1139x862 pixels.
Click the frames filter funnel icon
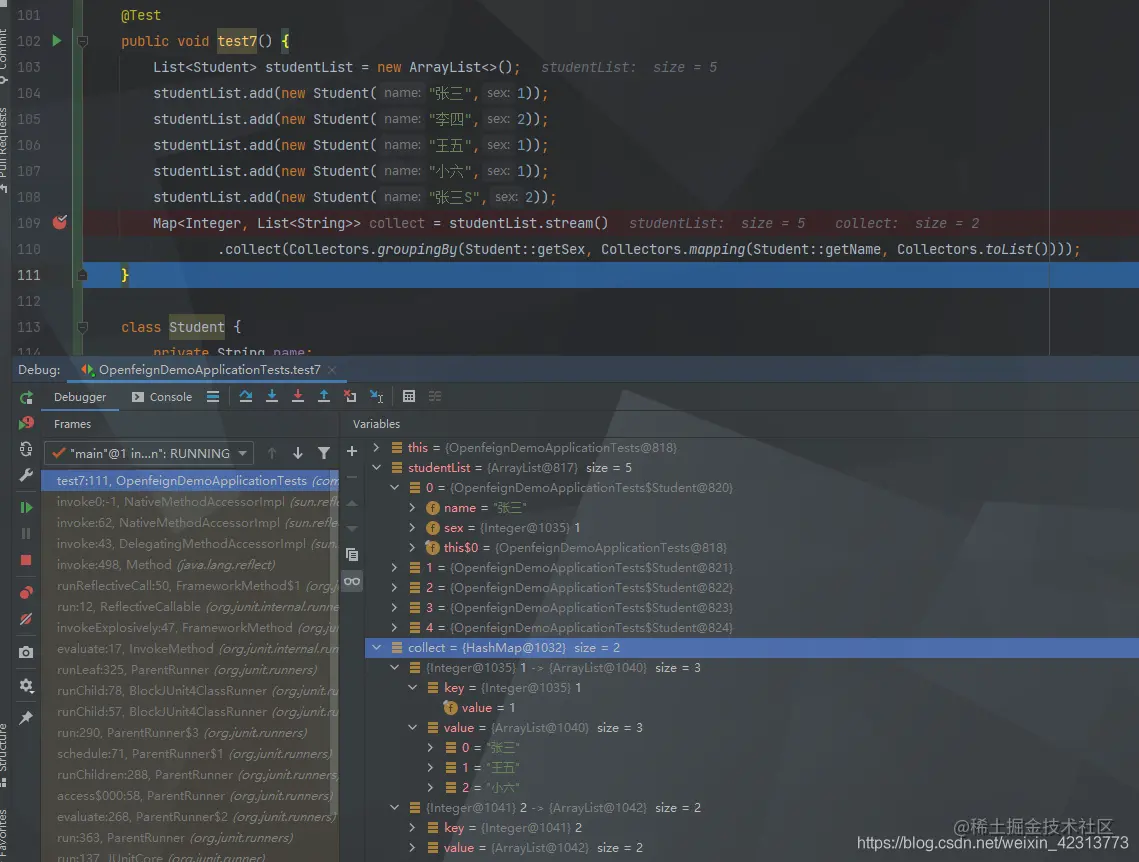(324, 453)
